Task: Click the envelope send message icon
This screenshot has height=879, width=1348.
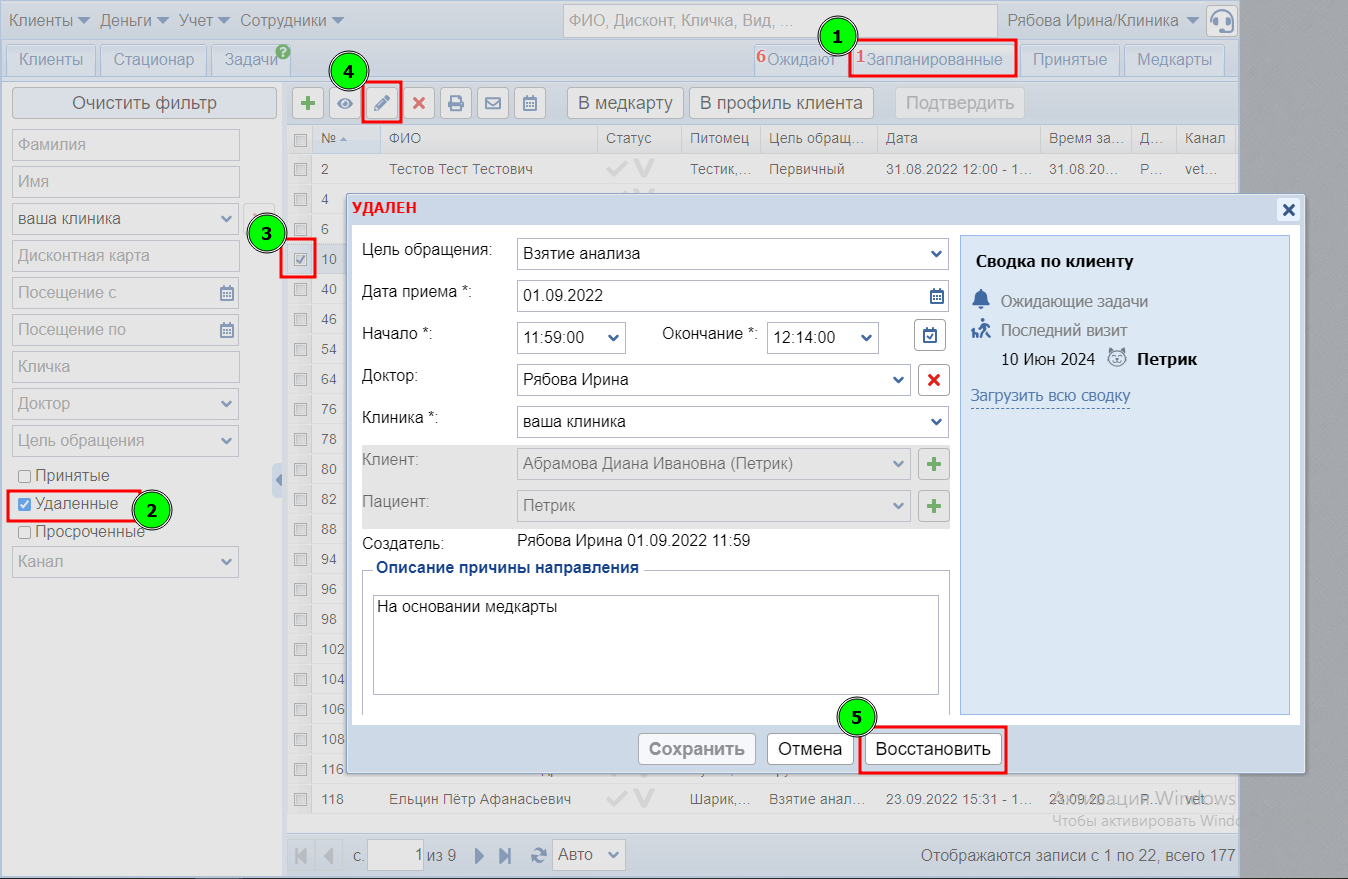Action: pyautogui.click(x=493, y=103)
